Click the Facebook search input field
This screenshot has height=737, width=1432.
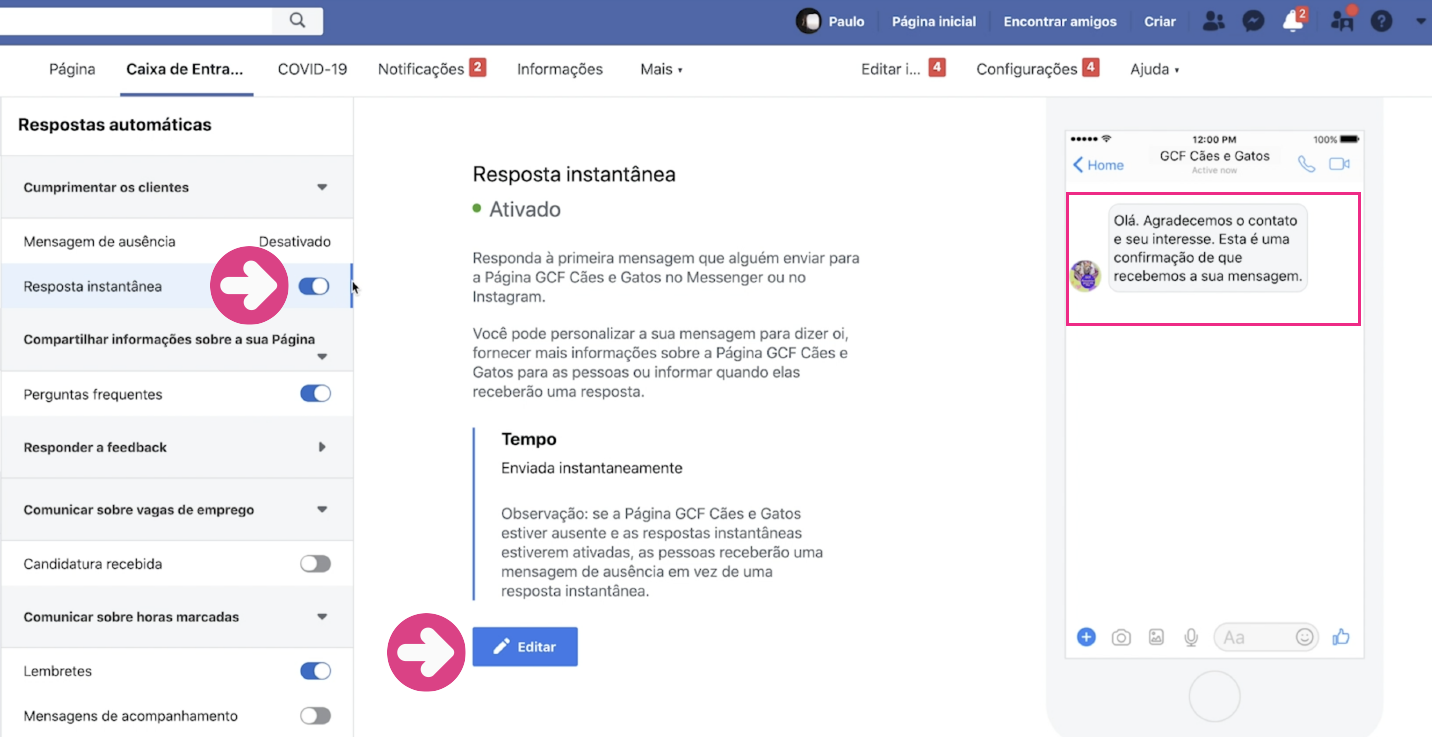pyautogui.click(x=135, y=20)
